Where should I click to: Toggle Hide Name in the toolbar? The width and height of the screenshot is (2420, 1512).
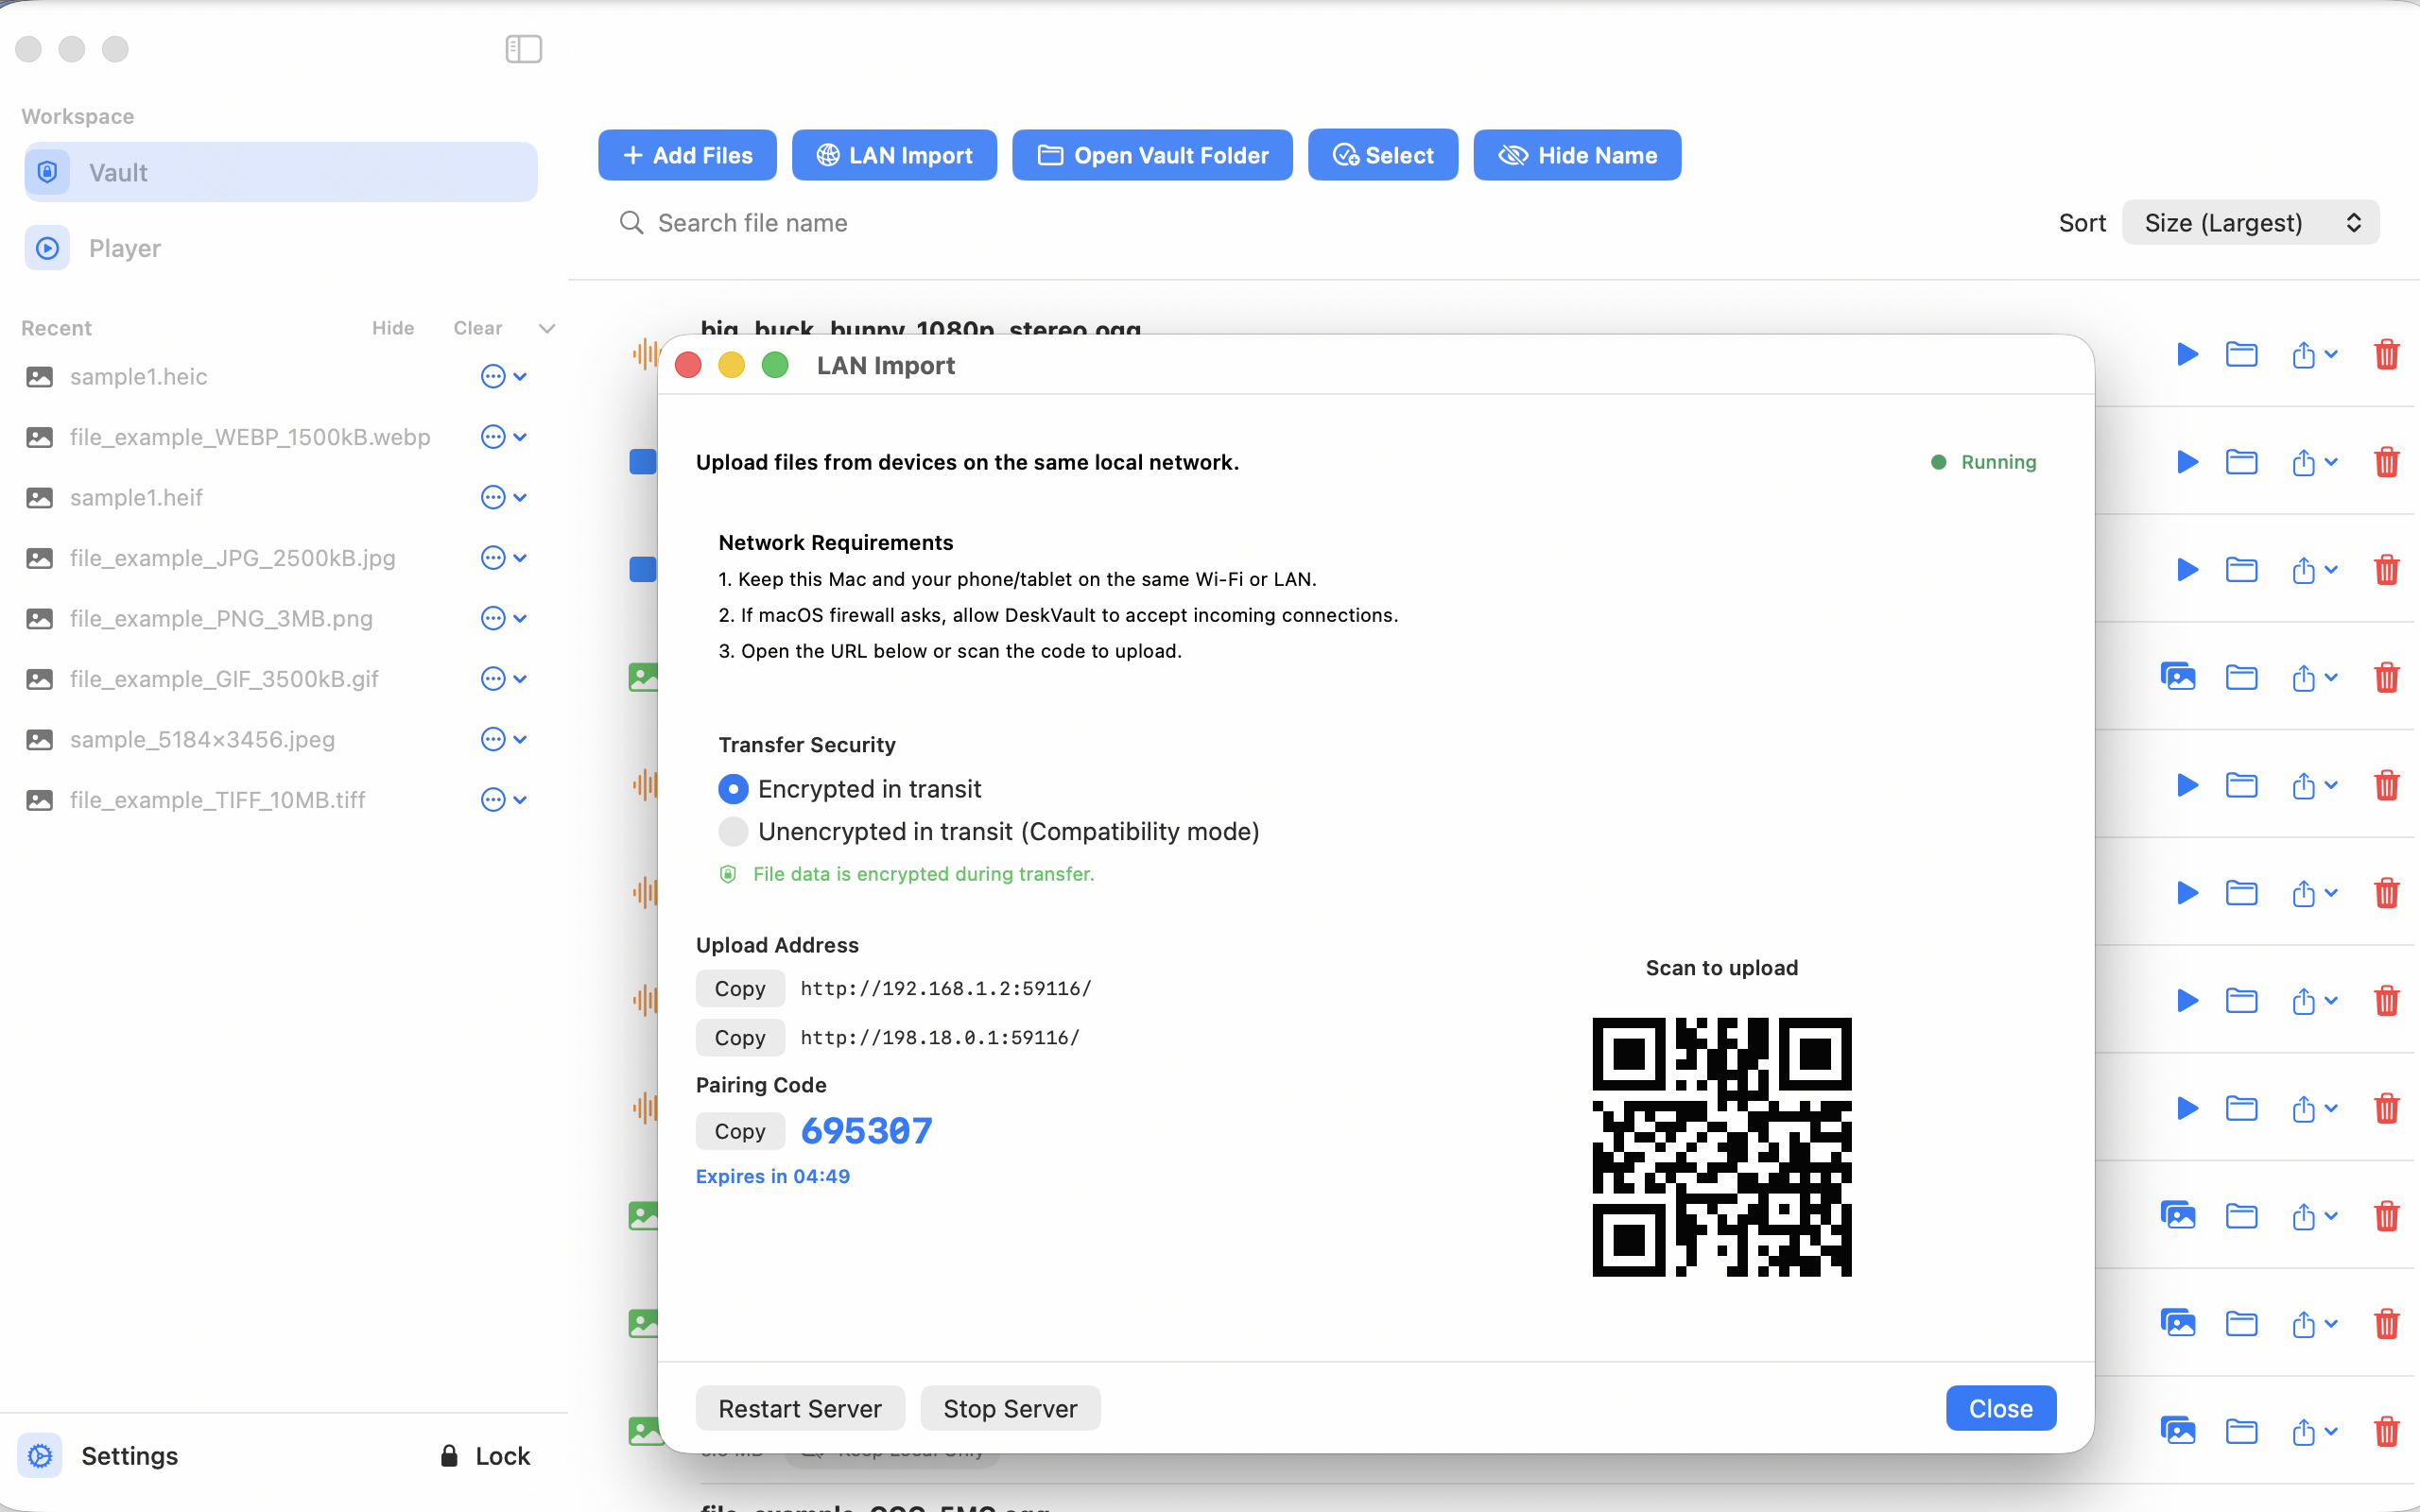coord(1576,155)
